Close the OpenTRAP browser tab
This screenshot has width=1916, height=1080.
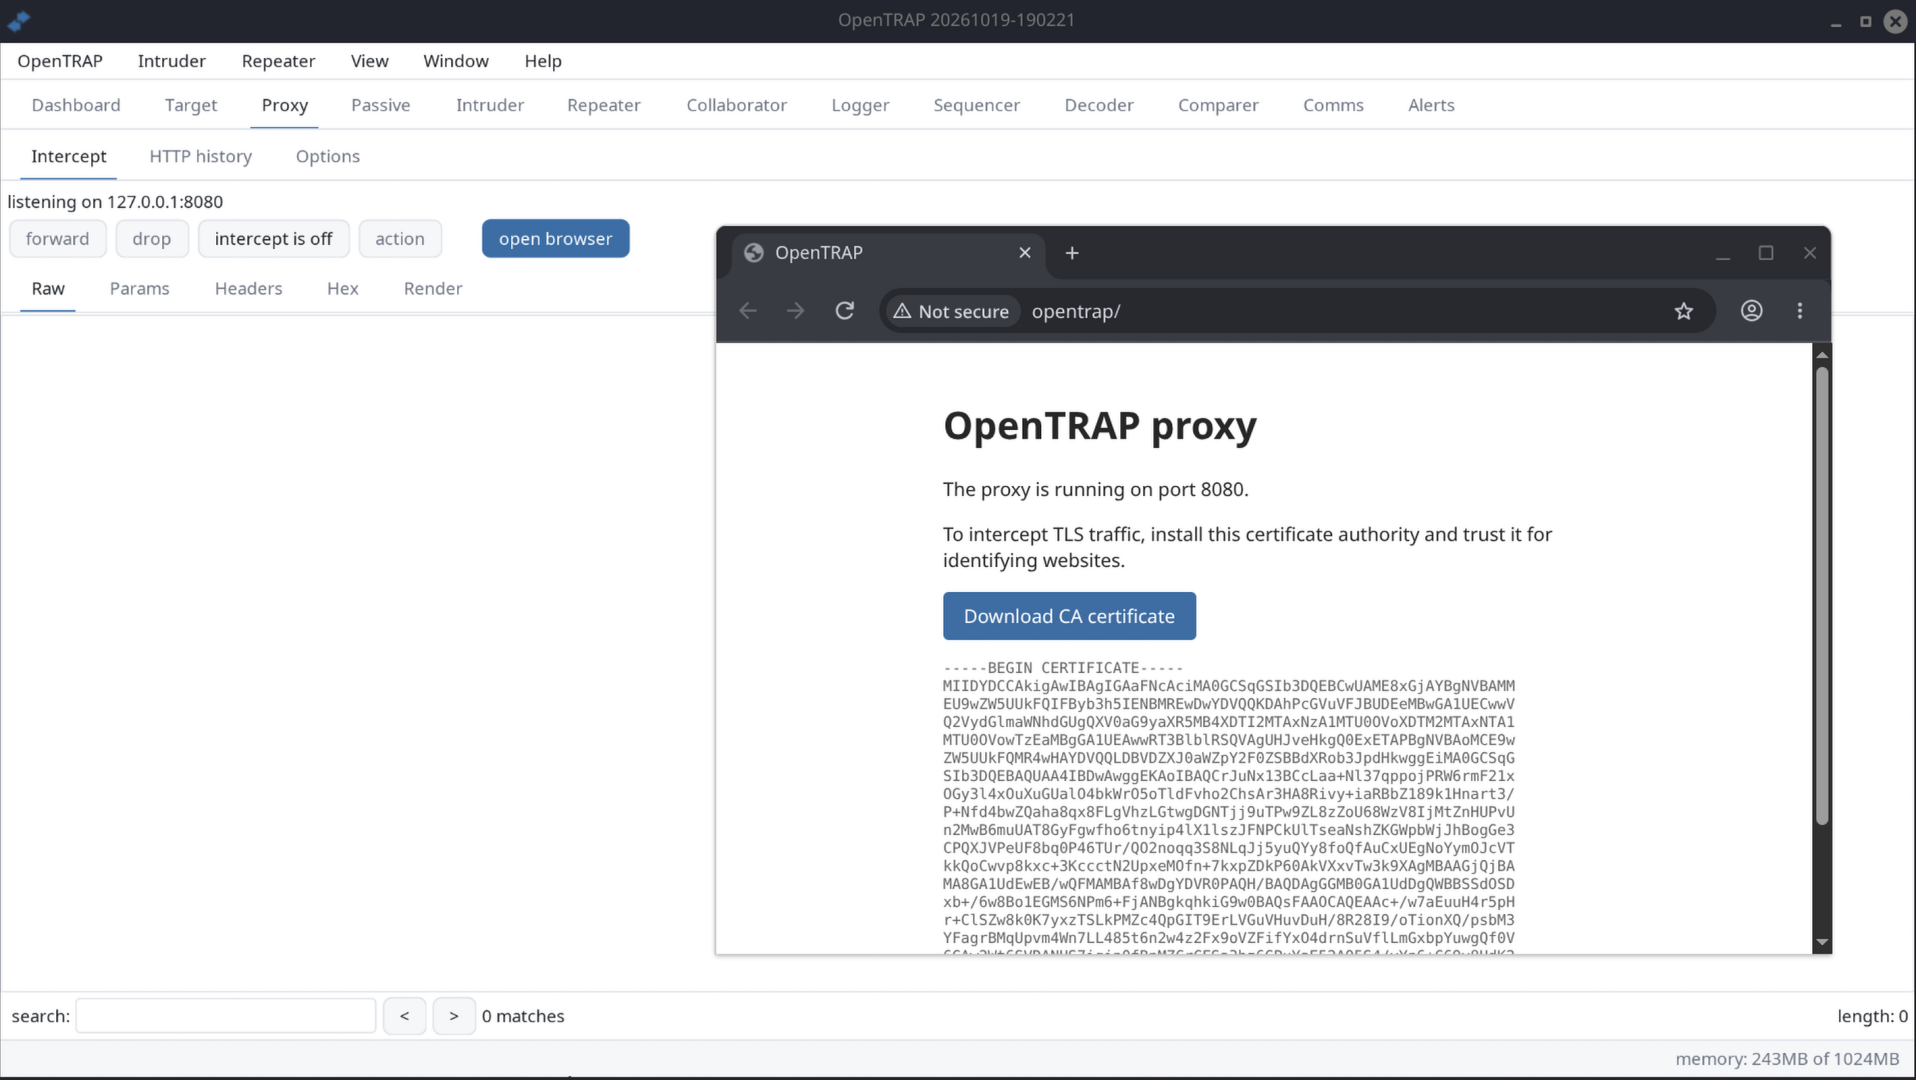pyautogui.click(x=1025, y=253)
